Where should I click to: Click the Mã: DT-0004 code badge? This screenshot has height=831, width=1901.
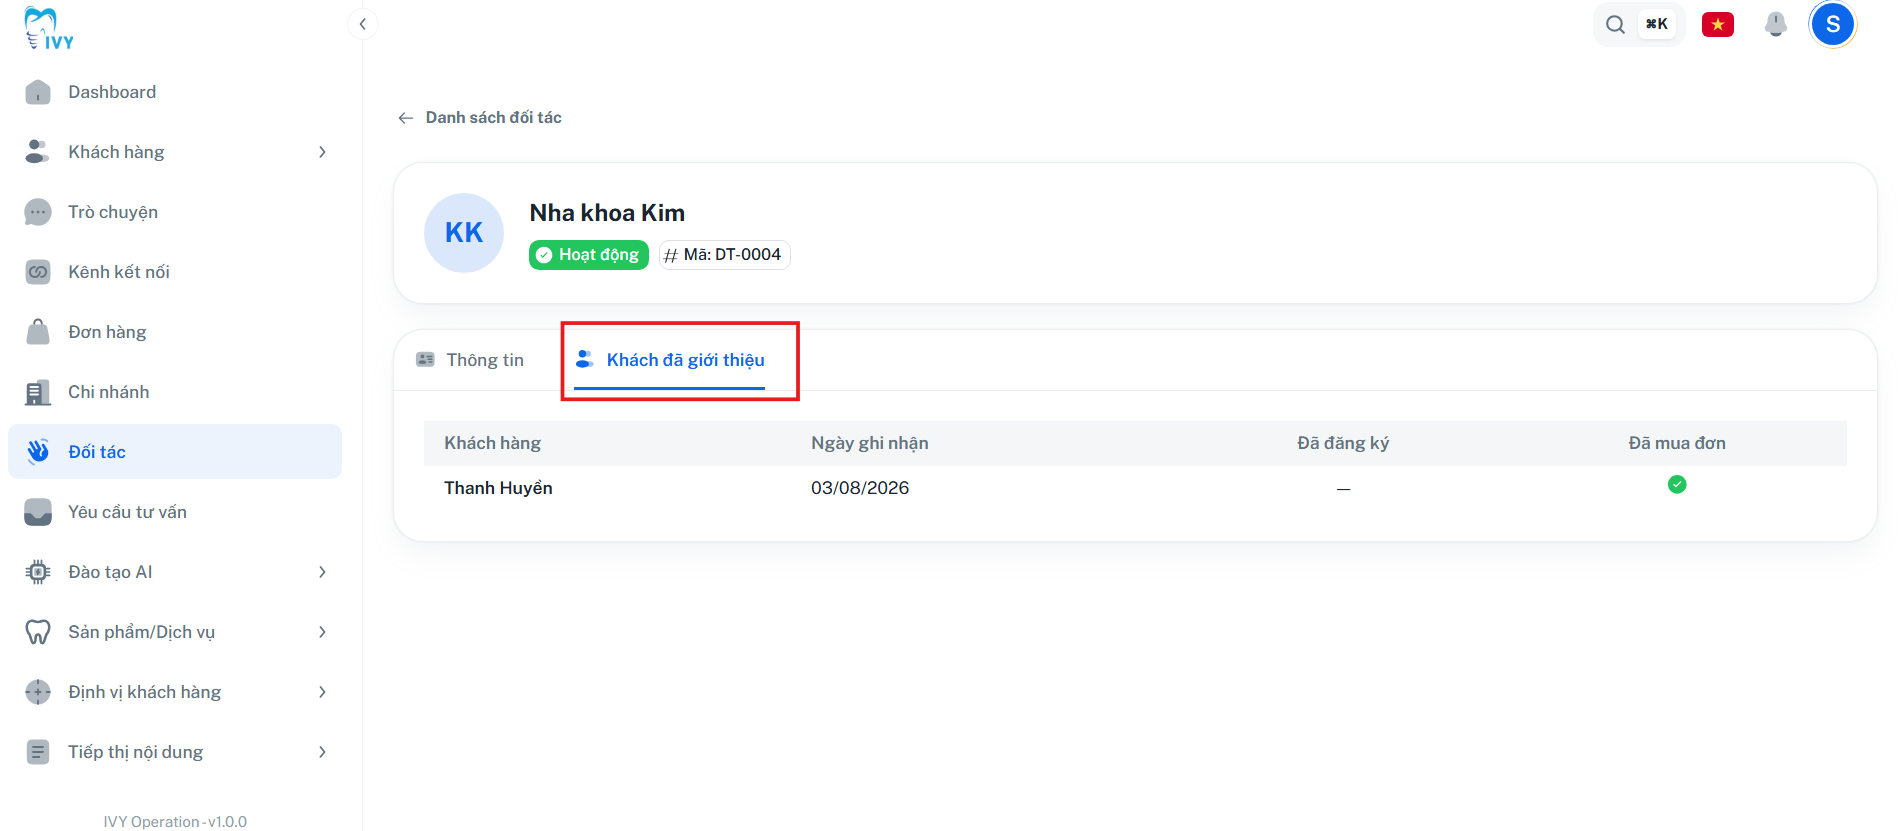coord(725,255)
